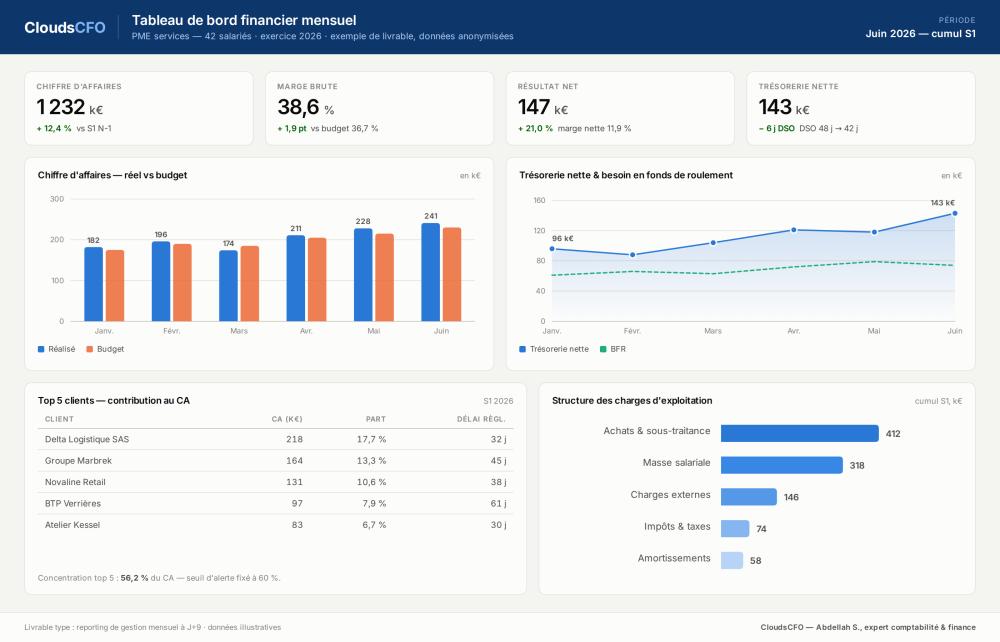Open the Marge brute KPI card
This screenshot has height=642, width=1000.
[x=379, y=108]
